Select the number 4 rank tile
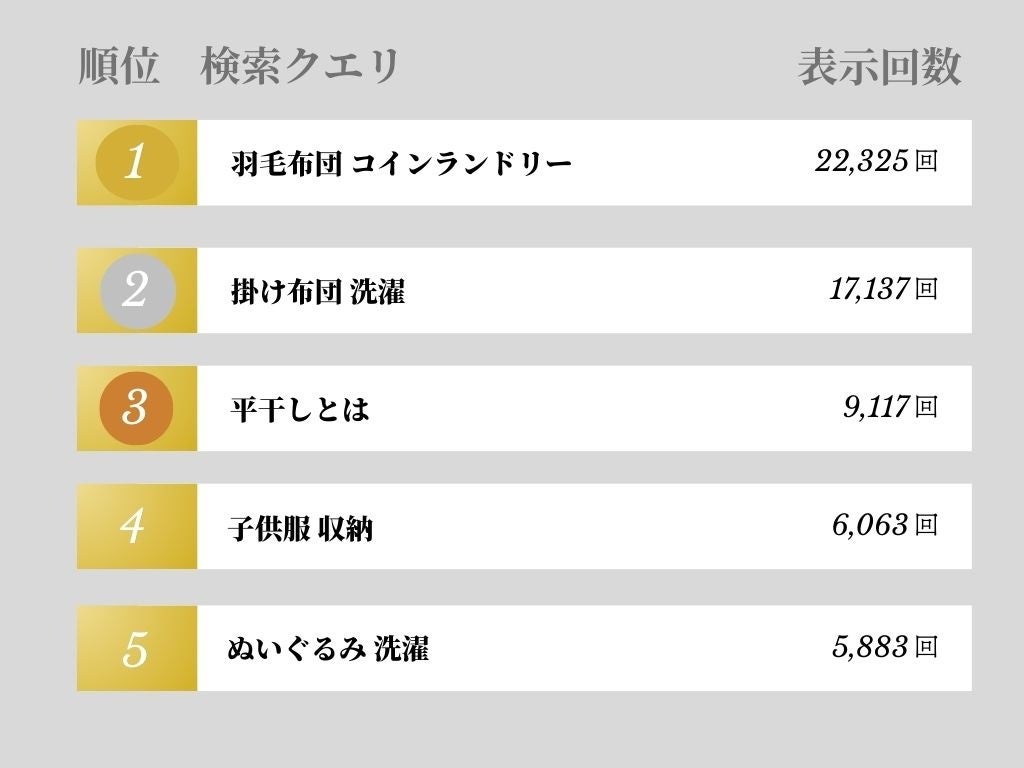 136,526
